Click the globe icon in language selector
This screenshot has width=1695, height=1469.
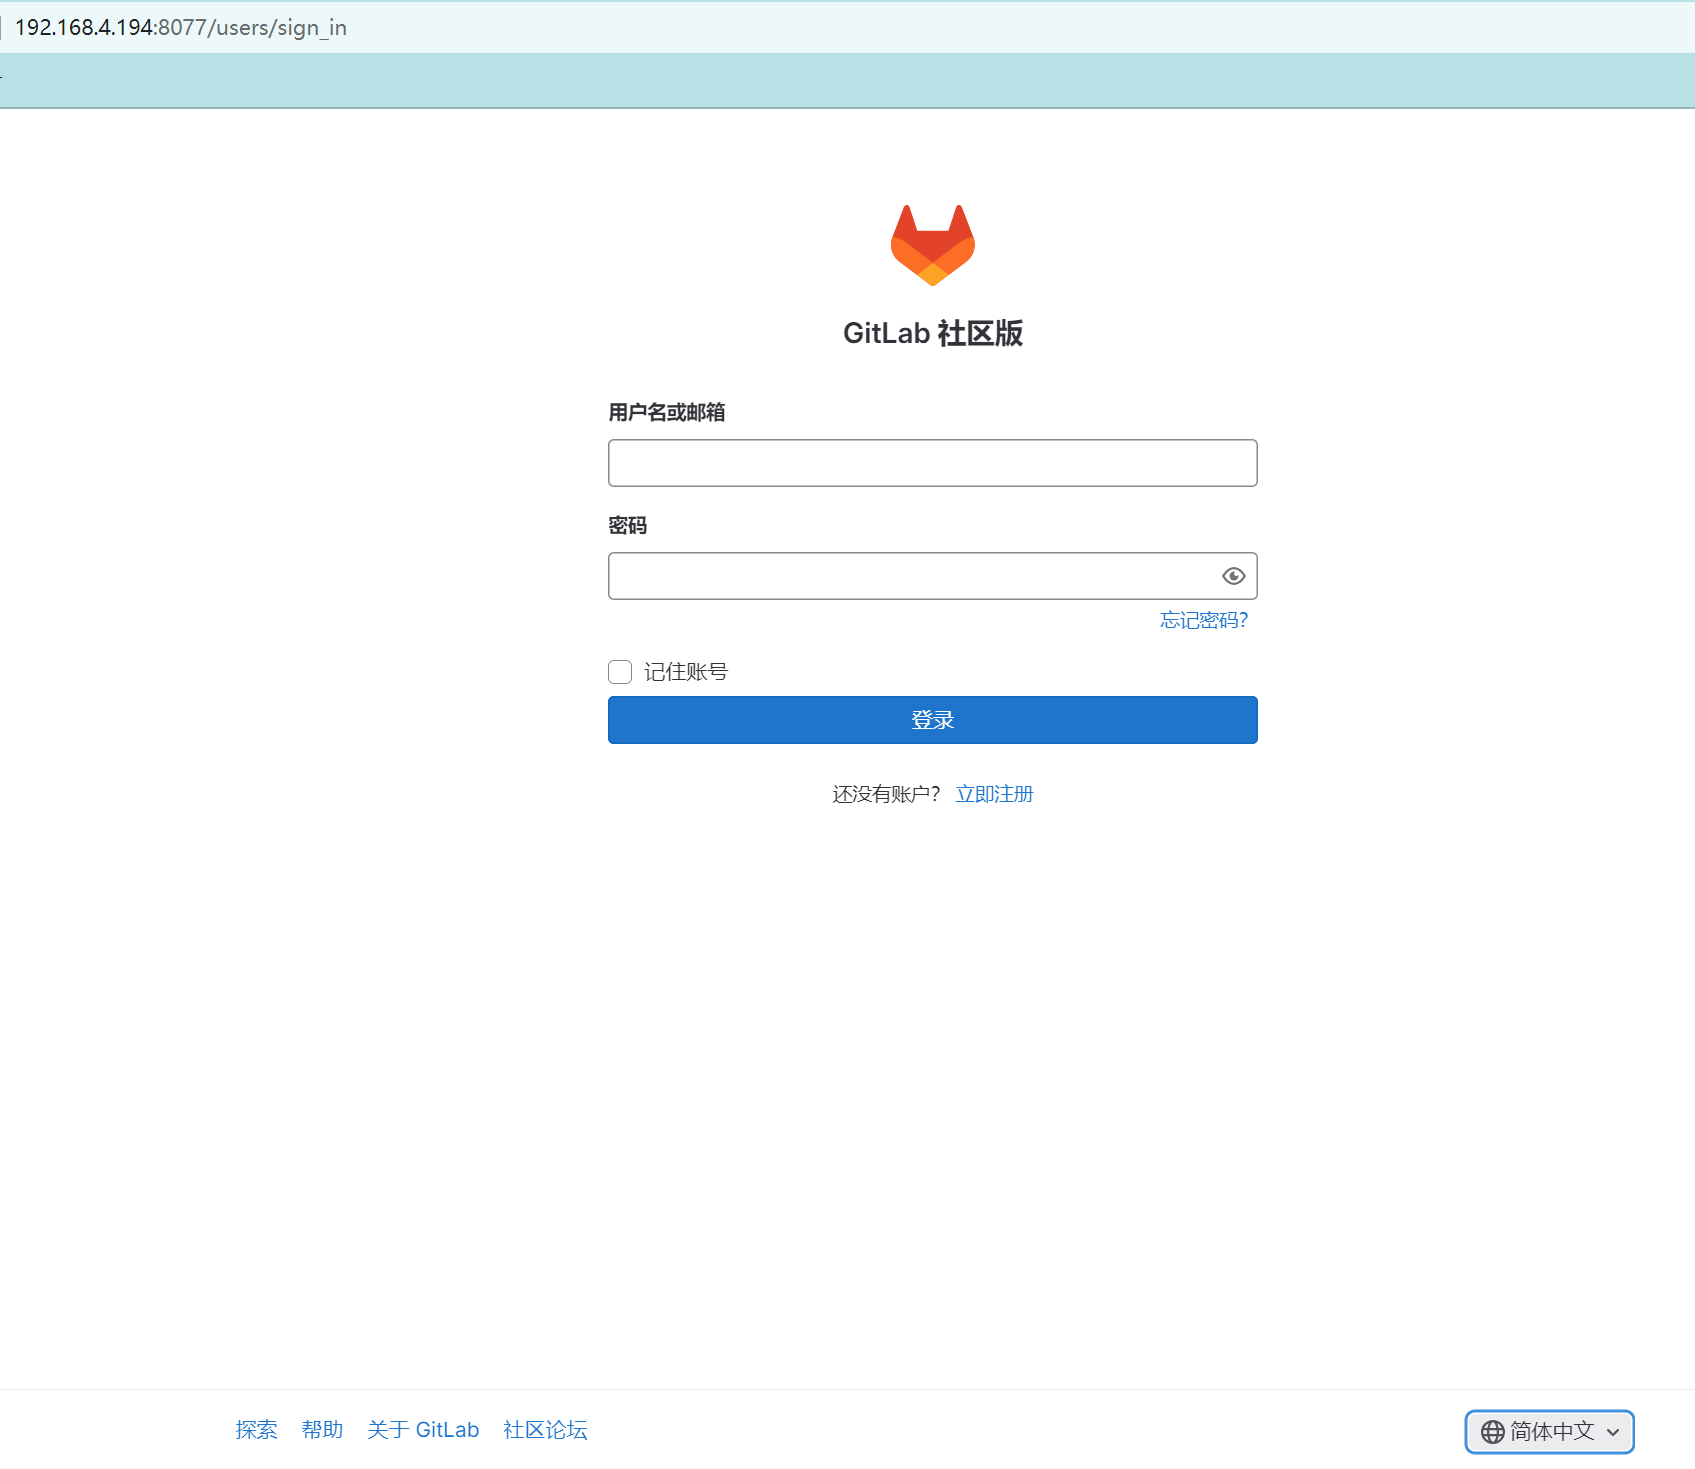(x=1492, y=1432)
